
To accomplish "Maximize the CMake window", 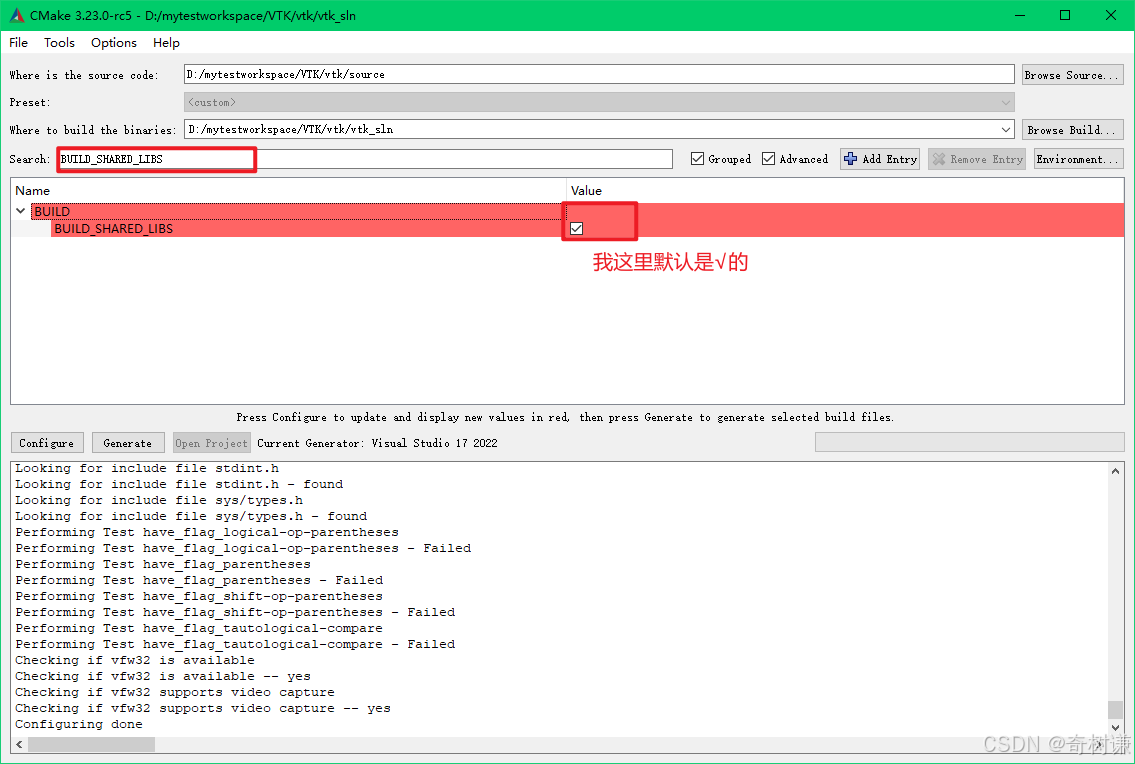I will (1065, 15).
